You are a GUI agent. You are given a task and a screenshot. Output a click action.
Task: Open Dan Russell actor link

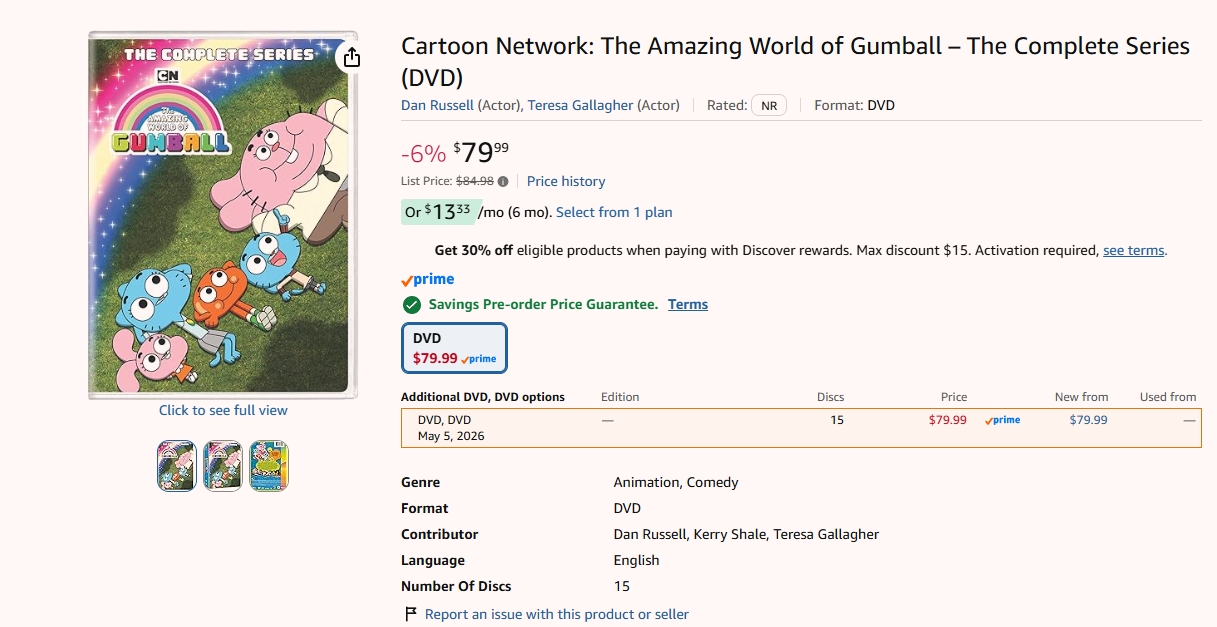click(x=437, y=105)
